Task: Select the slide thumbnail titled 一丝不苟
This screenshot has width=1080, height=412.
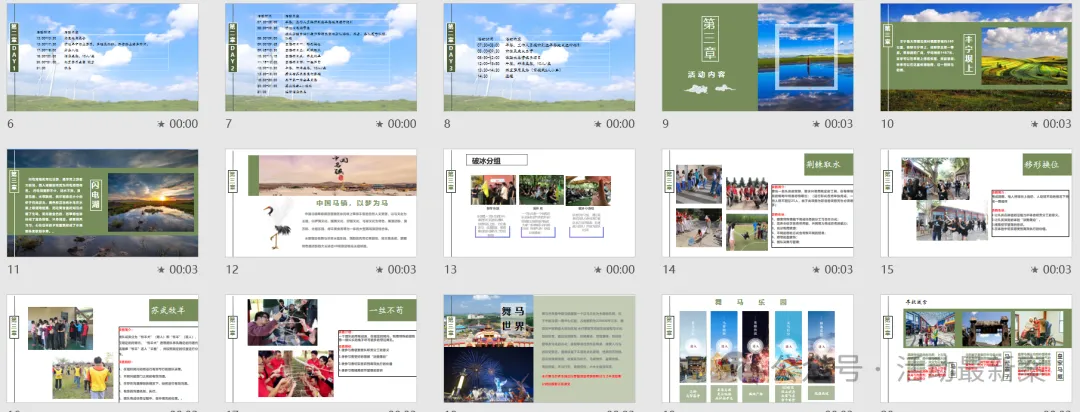Action: [321, 349]
